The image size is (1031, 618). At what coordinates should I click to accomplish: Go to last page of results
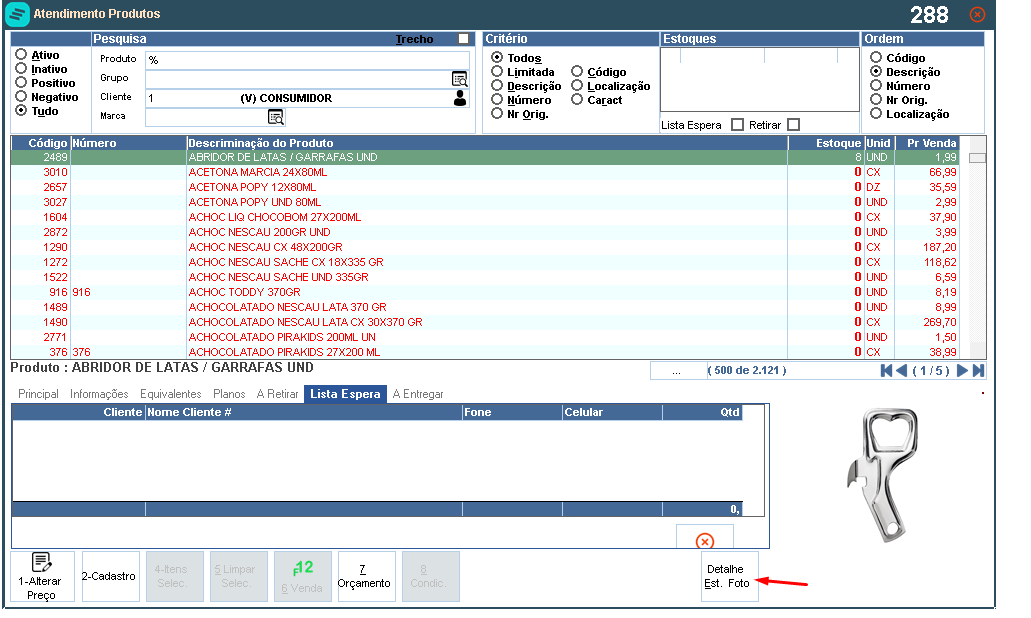(x=978, y=371)
